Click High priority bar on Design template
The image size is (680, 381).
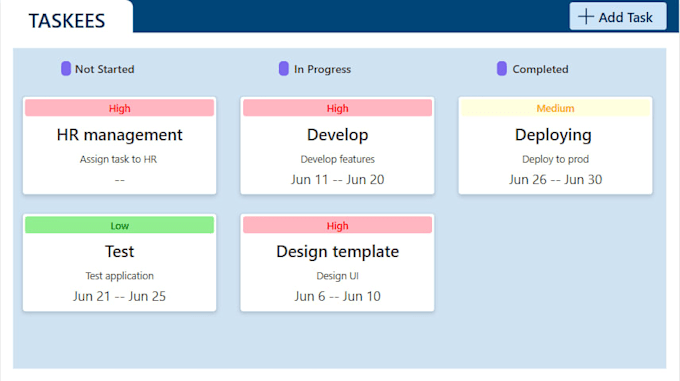[x=337, y=225]
